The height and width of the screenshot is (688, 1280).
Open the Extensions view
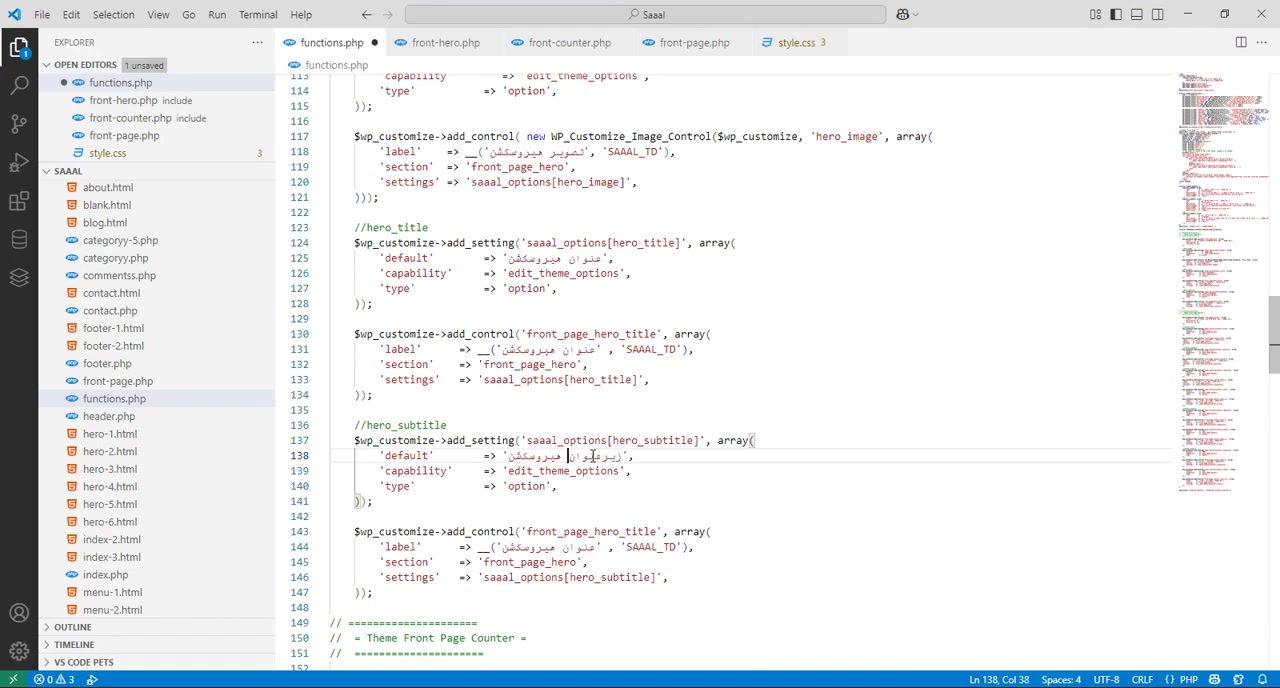coord(19,202)
